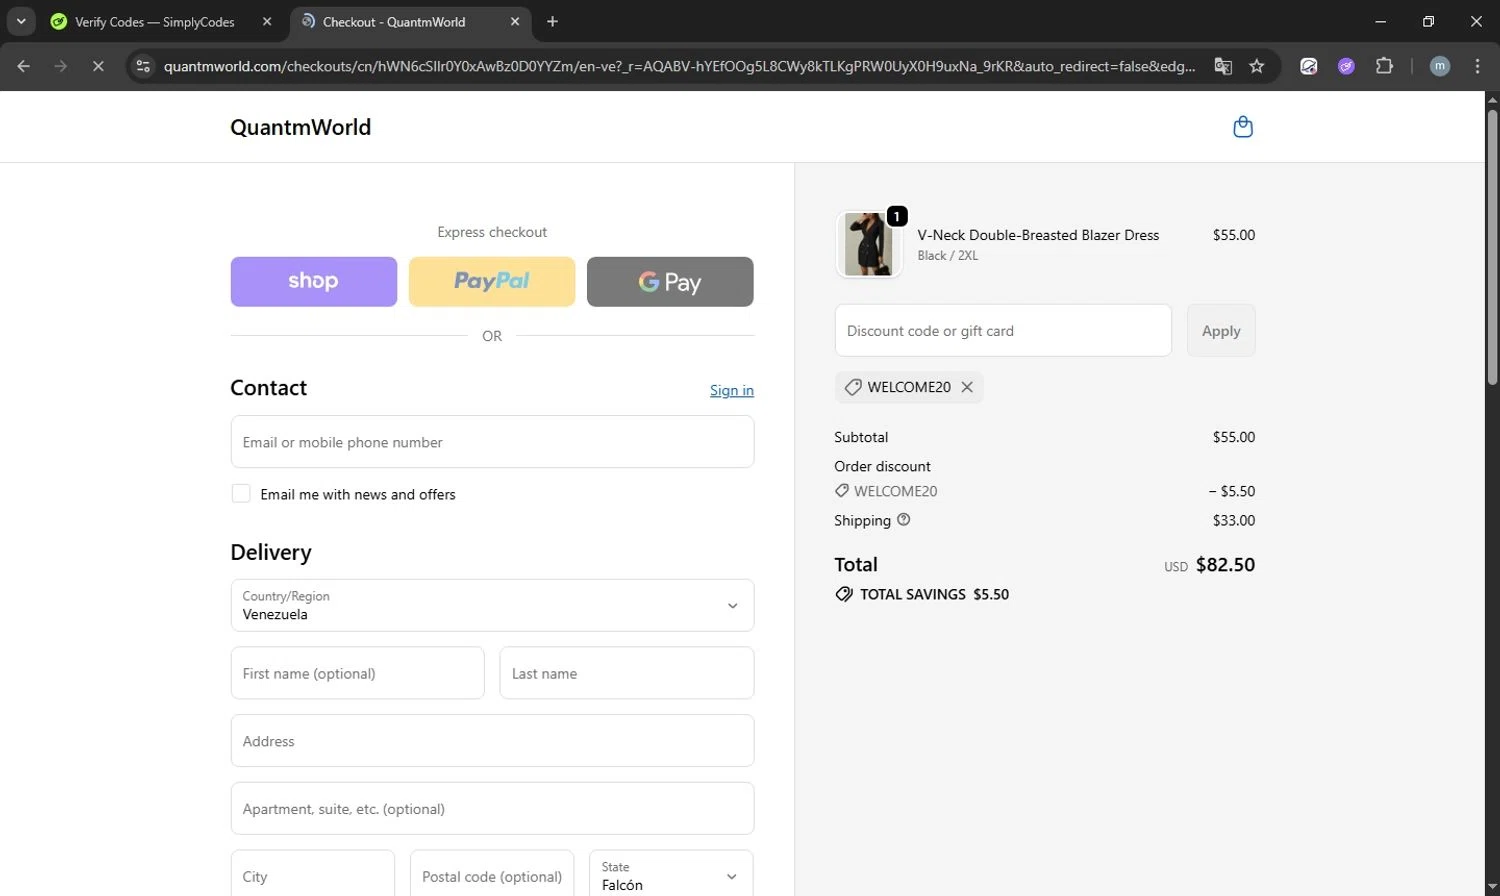Click the page vertical scrollbar thumb

coord(1492,245)
